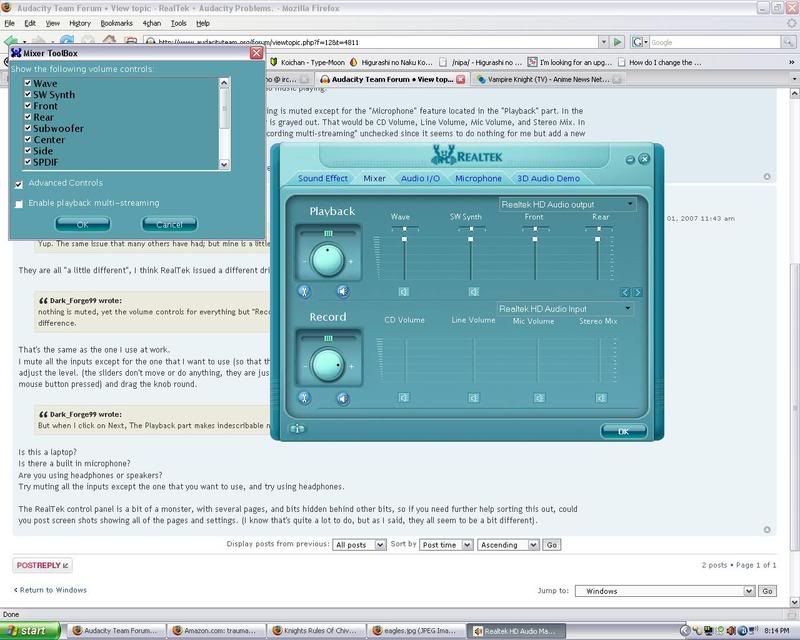
Task: Mute the SW Synth channel
Action: click(473, 292)
